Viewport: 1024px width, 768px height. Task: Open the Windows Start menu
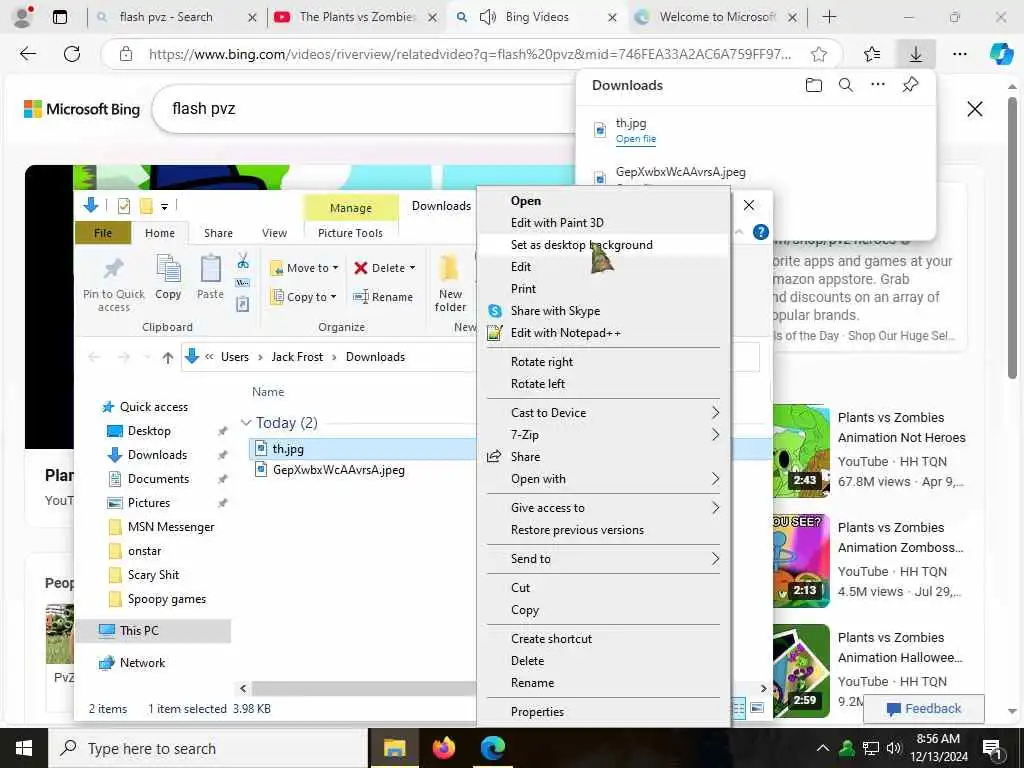click(x=24, y=748)
